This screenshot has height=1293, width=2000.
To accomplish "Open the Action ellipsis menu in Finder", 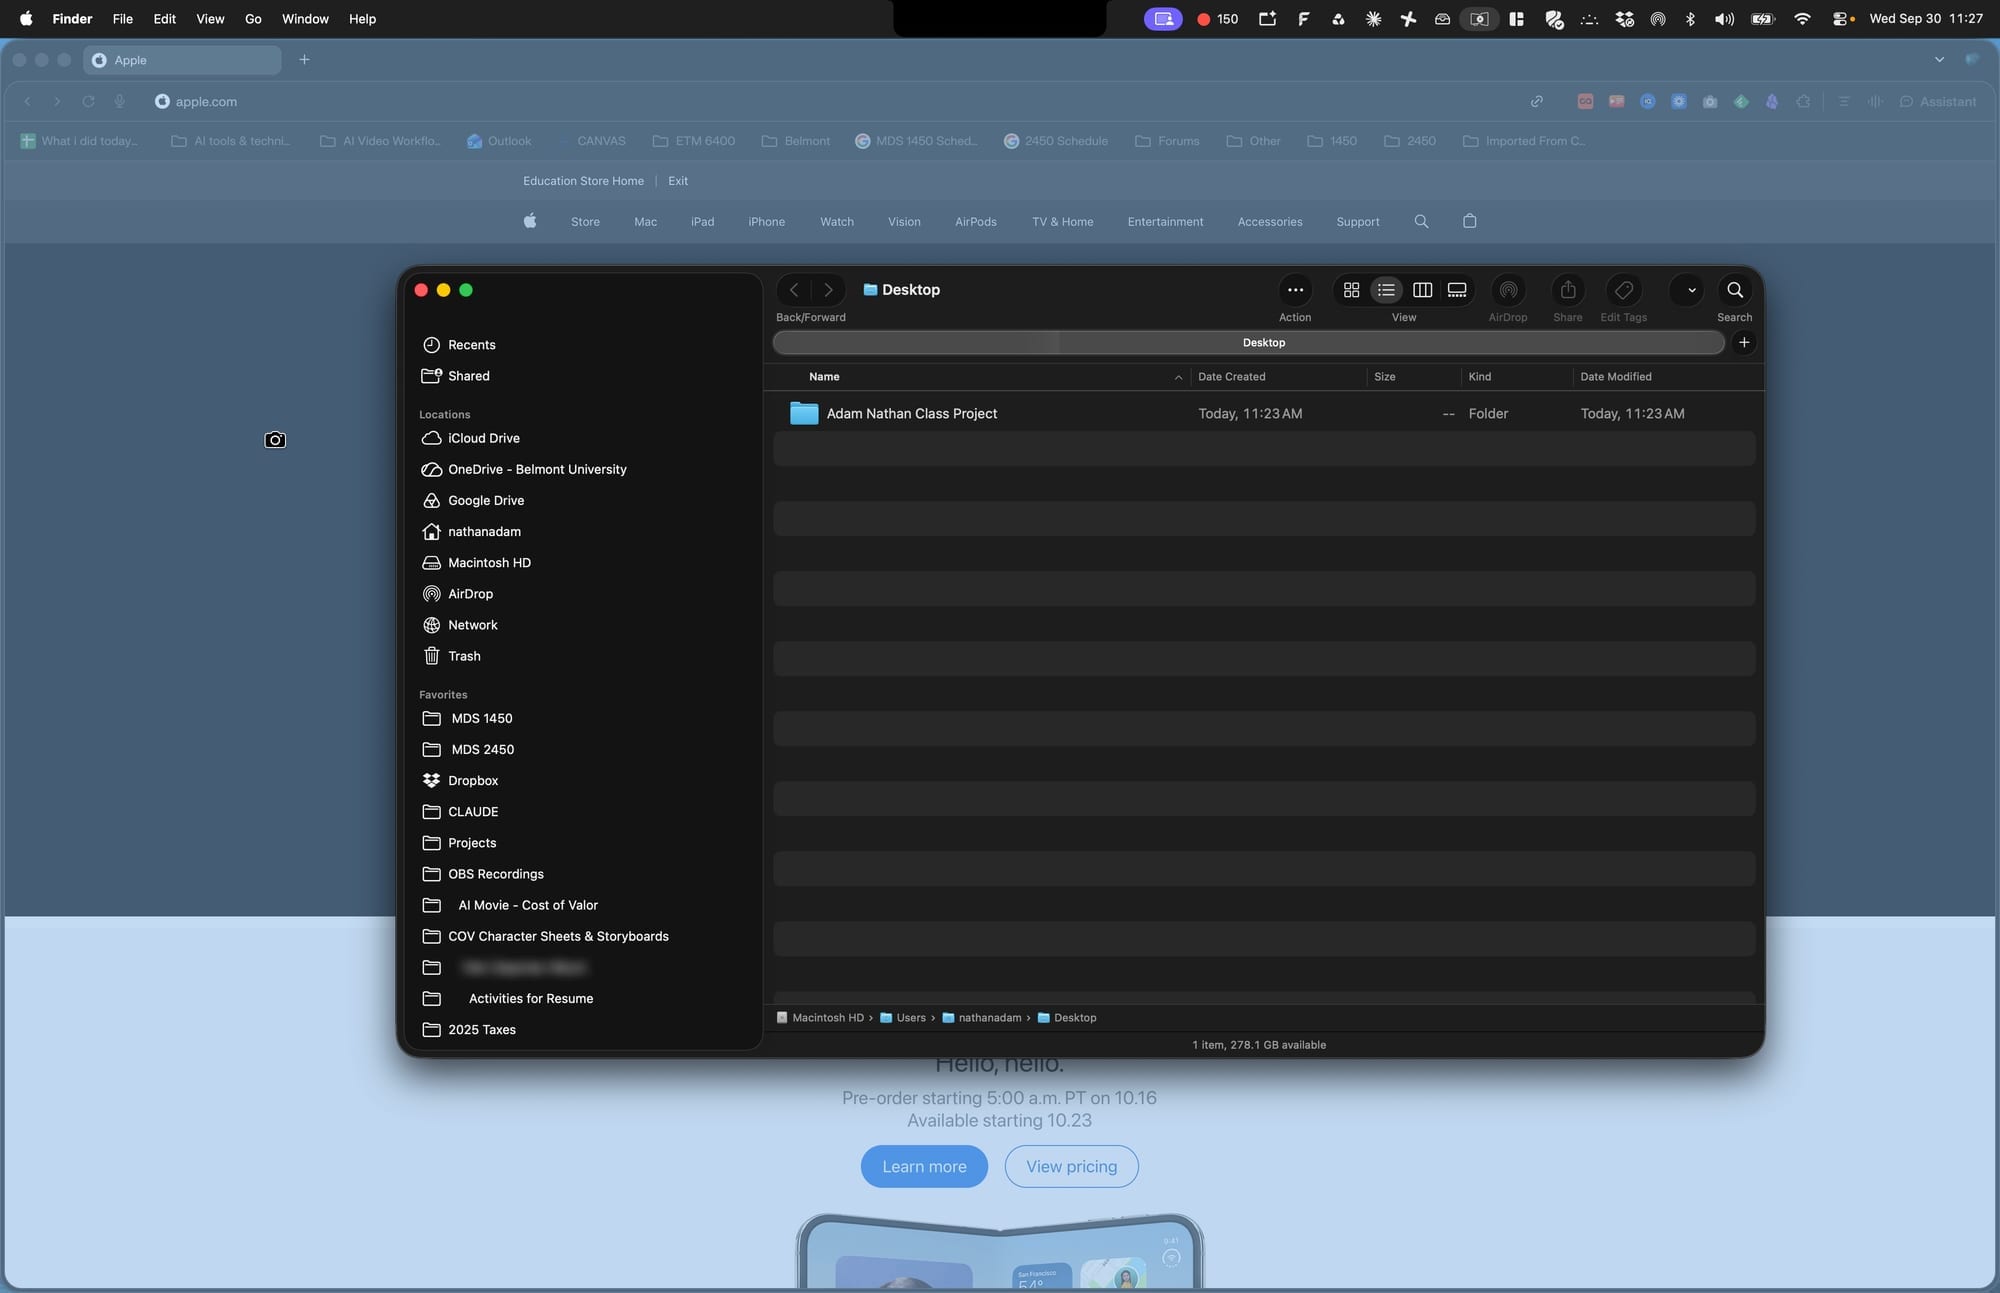I will click(x=1295, y=290).
